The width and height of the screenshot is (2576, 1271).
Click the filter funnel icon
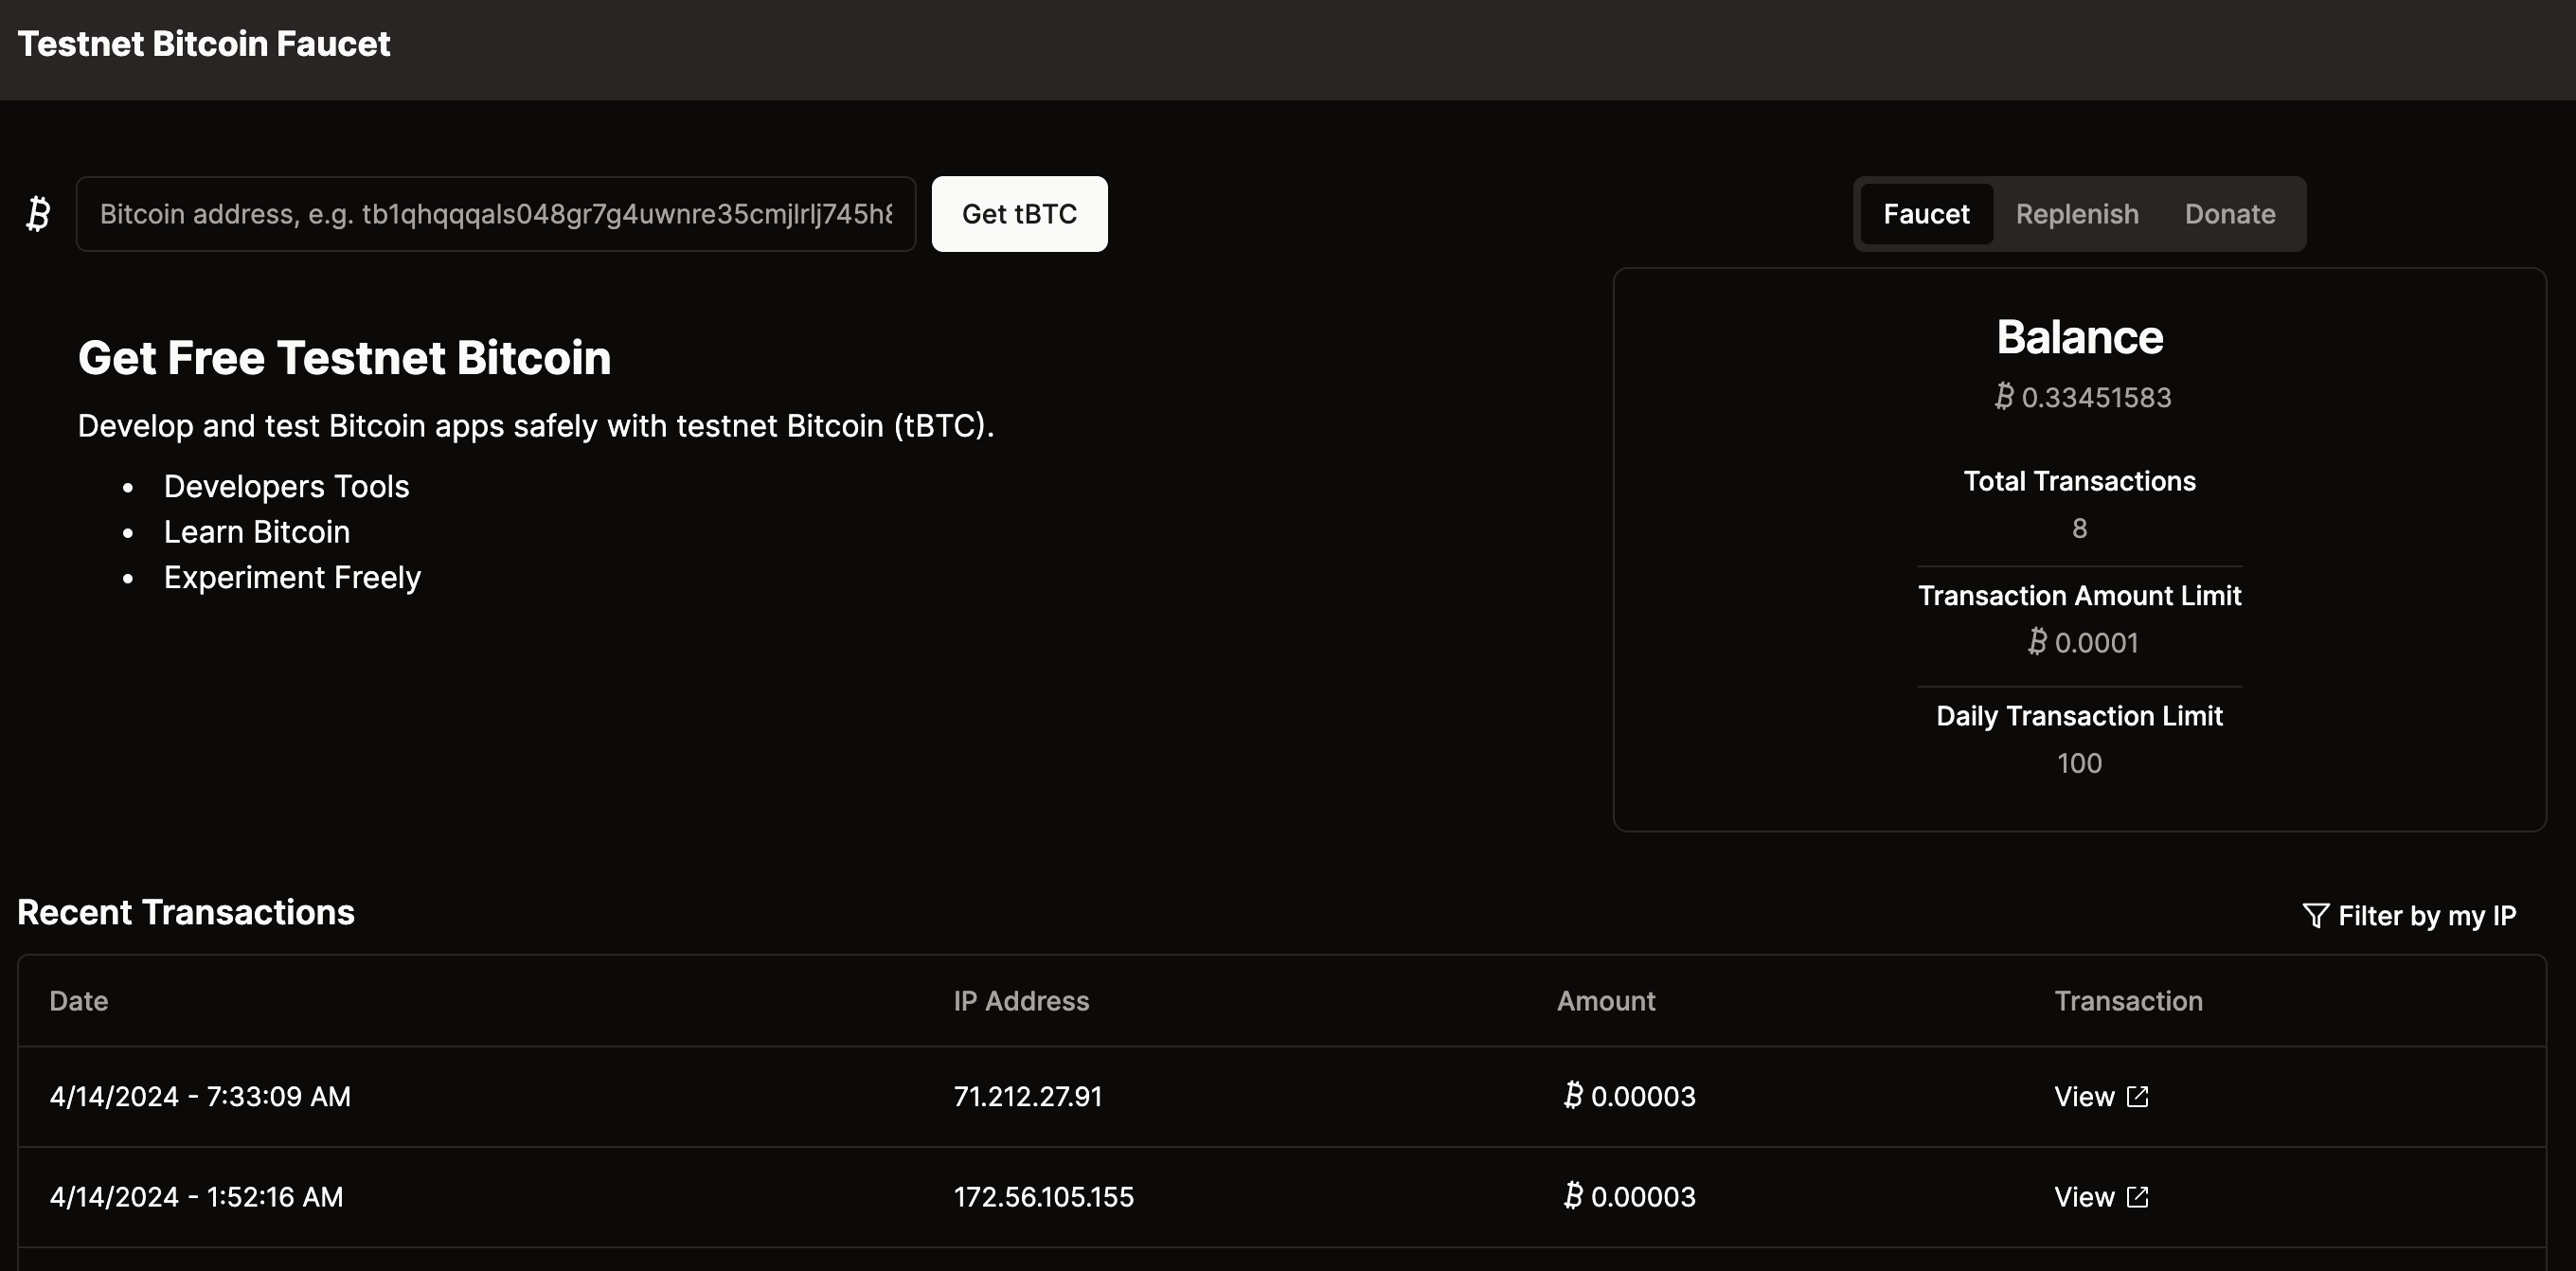click(2315, 916)
